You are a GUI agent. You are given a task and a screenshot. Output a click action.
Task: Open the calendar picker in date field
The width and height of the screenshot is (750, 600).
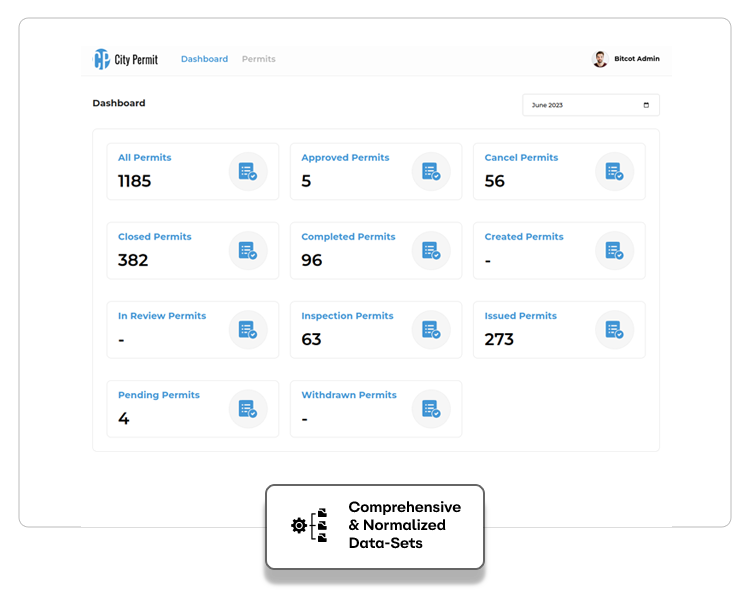(646, 105)
